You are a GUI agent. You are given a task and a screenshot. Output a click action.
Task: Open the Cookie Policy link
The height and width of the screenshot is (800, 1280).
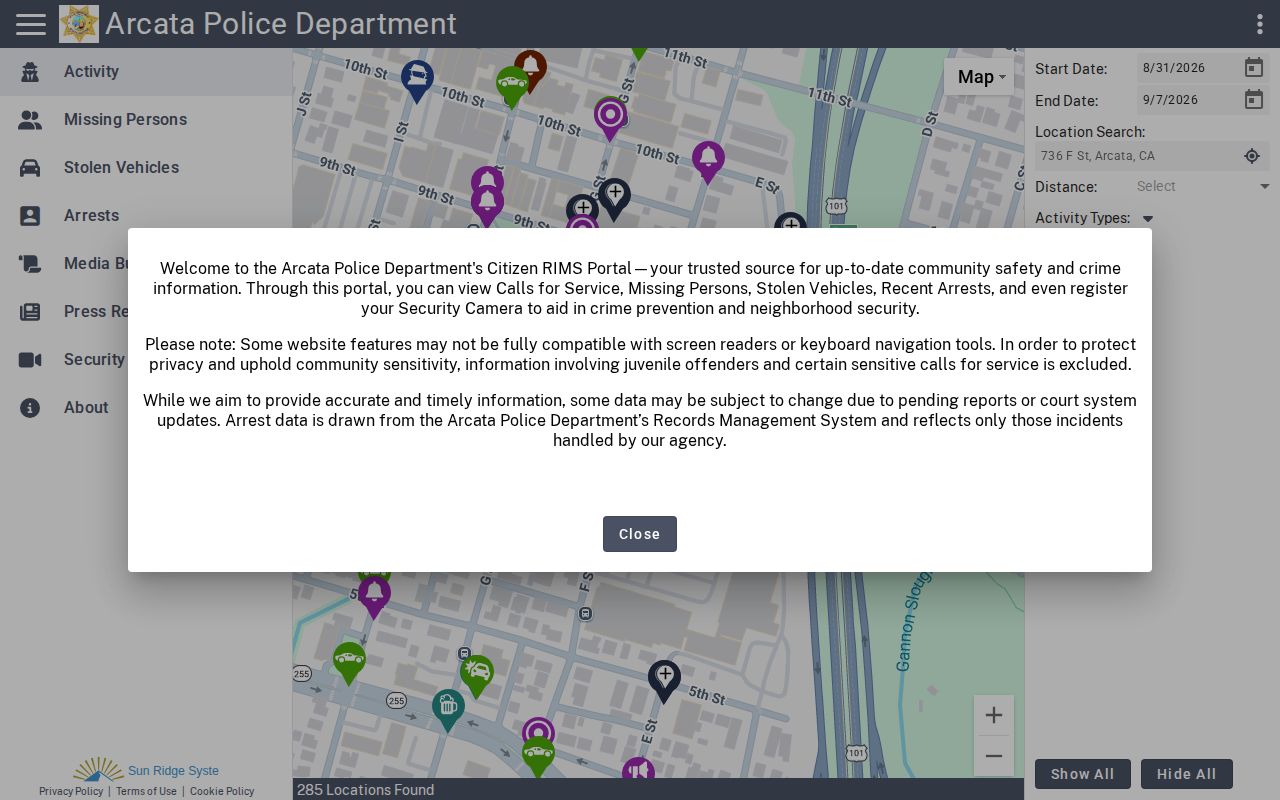click(222, 791)
